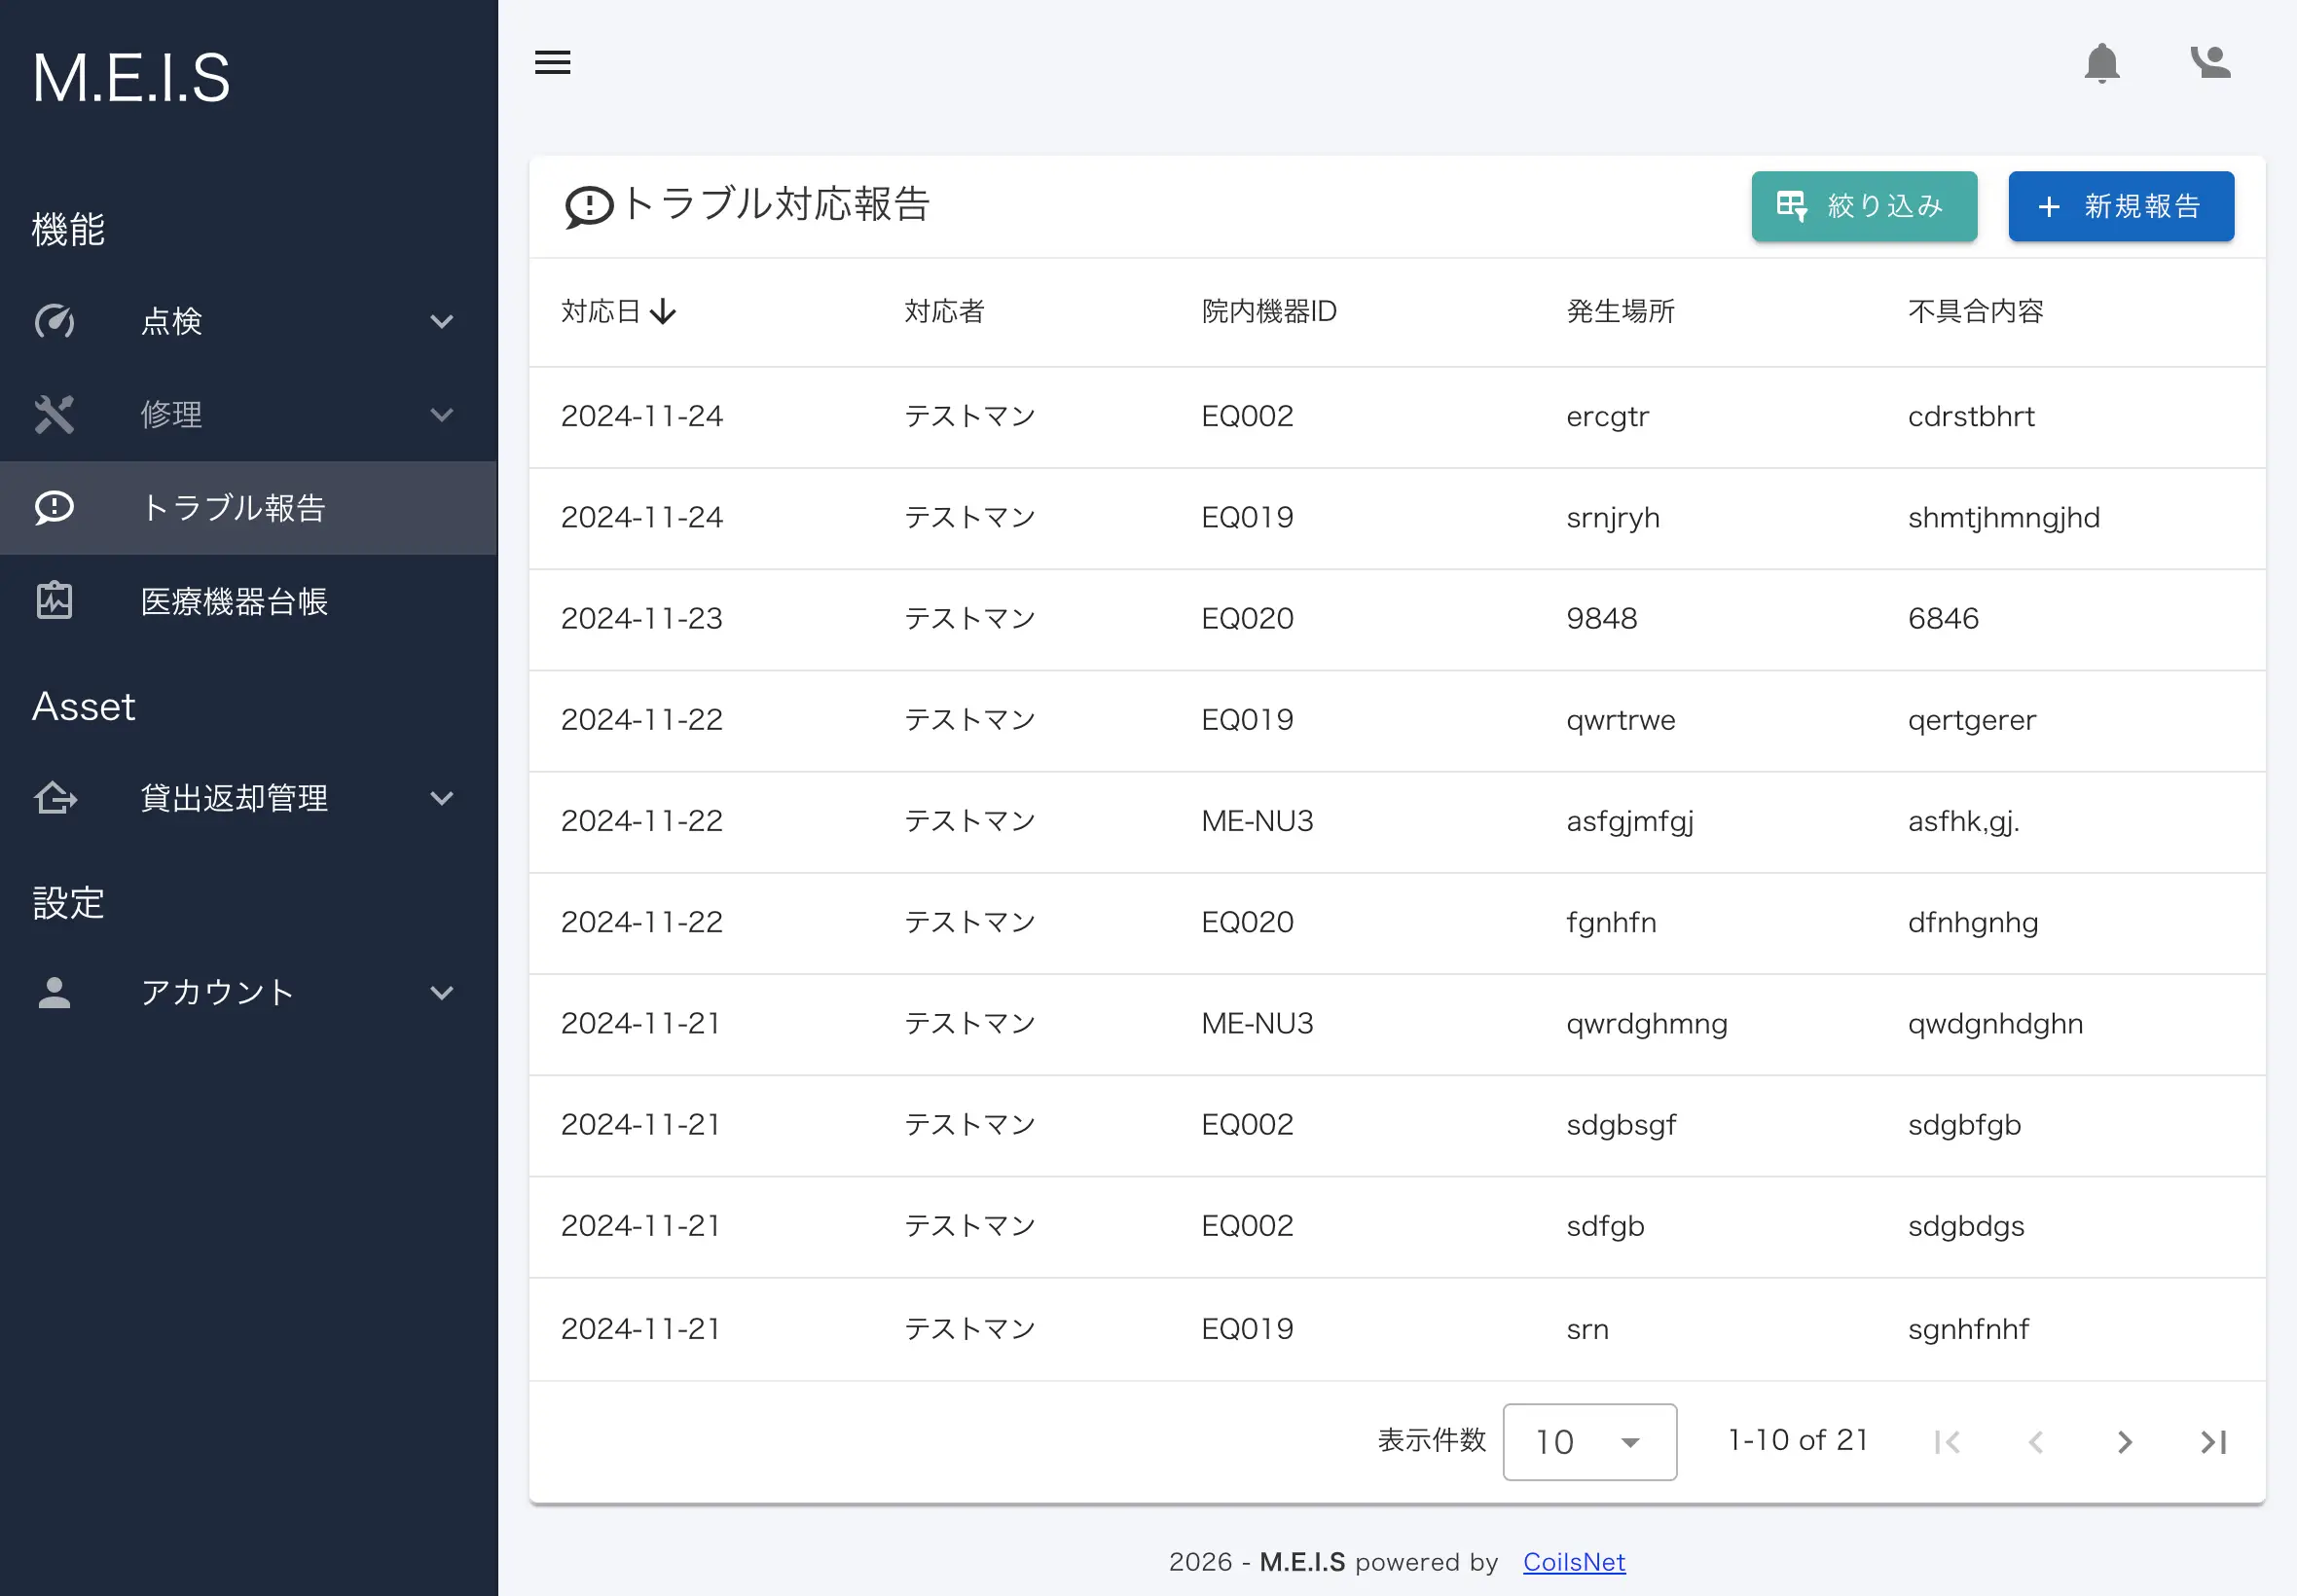Click cell qwrdghmng
Viewport: 2297px width, 1596px height.
pyautogui.click(x=1647, y=1024)
